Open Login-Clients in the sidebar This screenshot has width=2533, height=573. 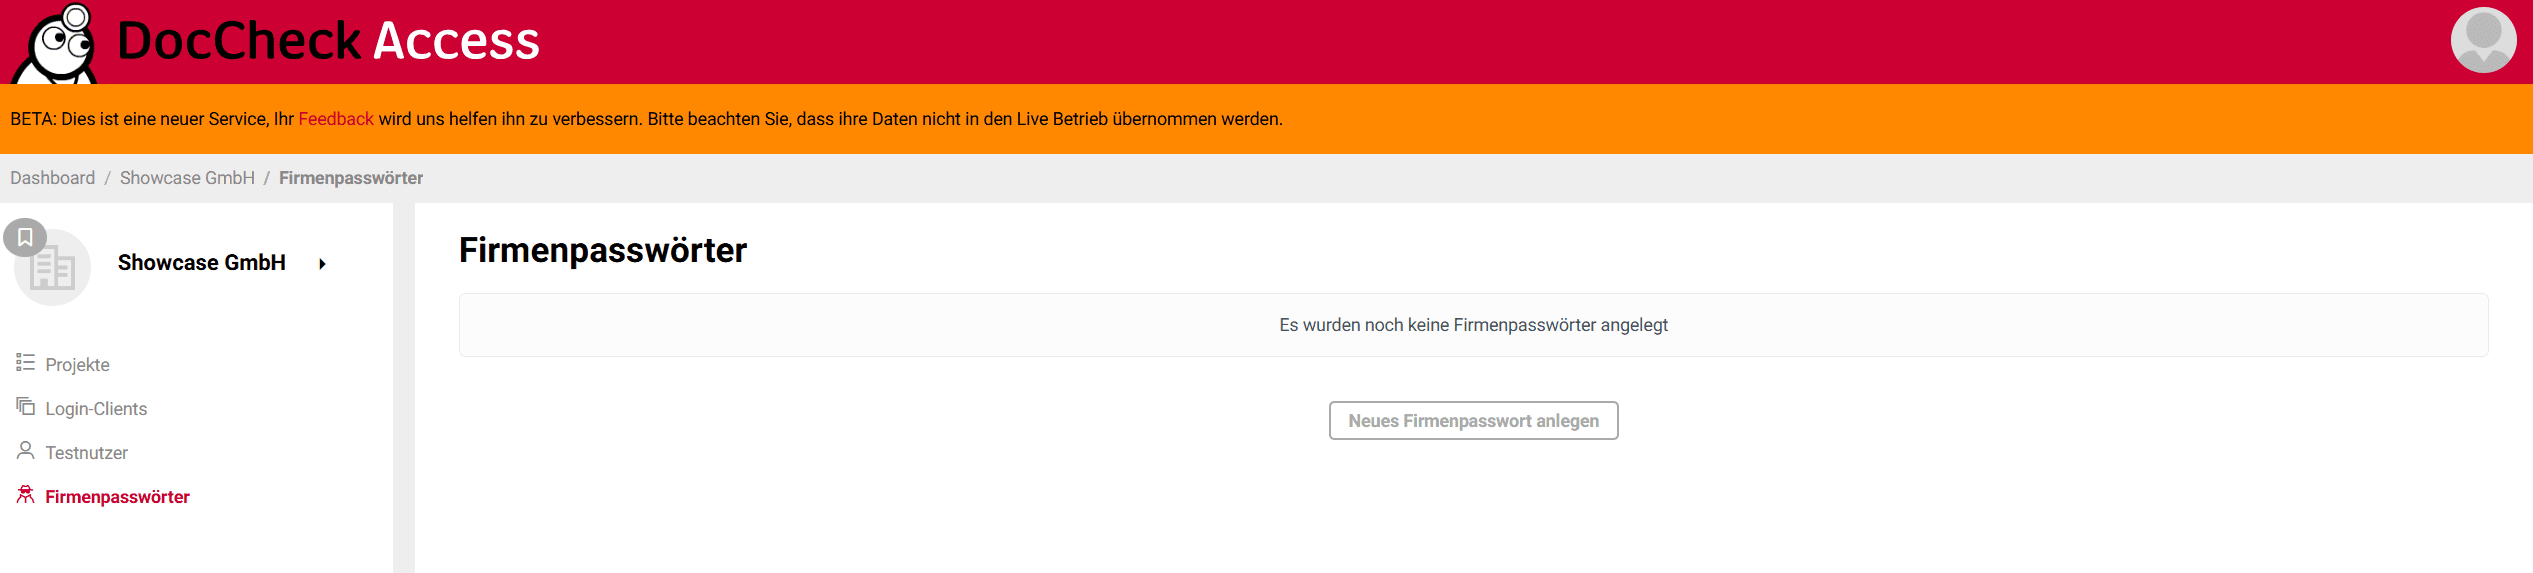(x=96, y=409)
